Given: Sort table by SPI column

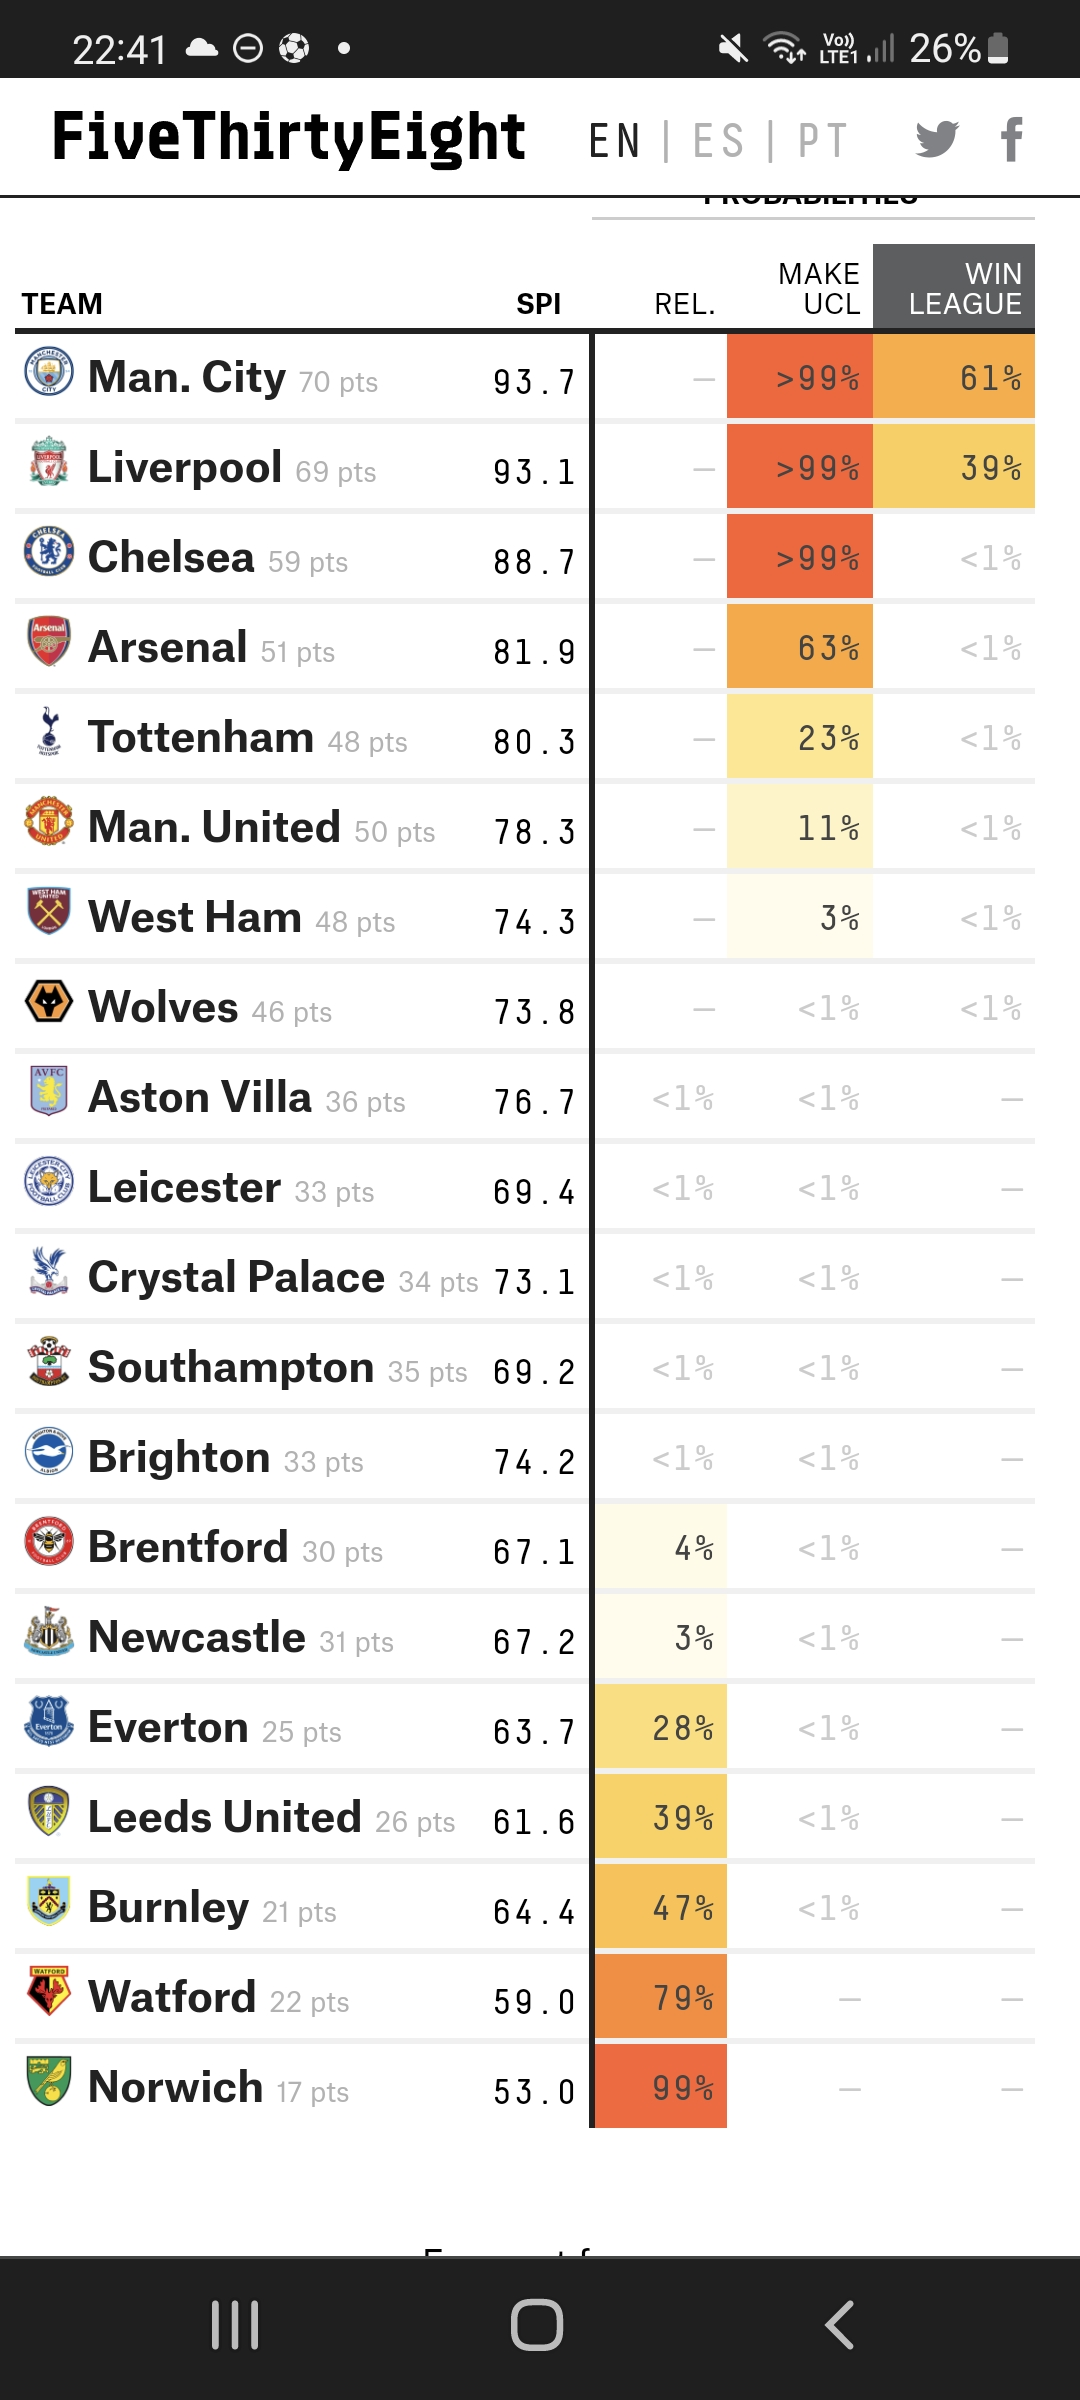Looking at the screenshot, I should pyautogui.click(x=538, y=304).
